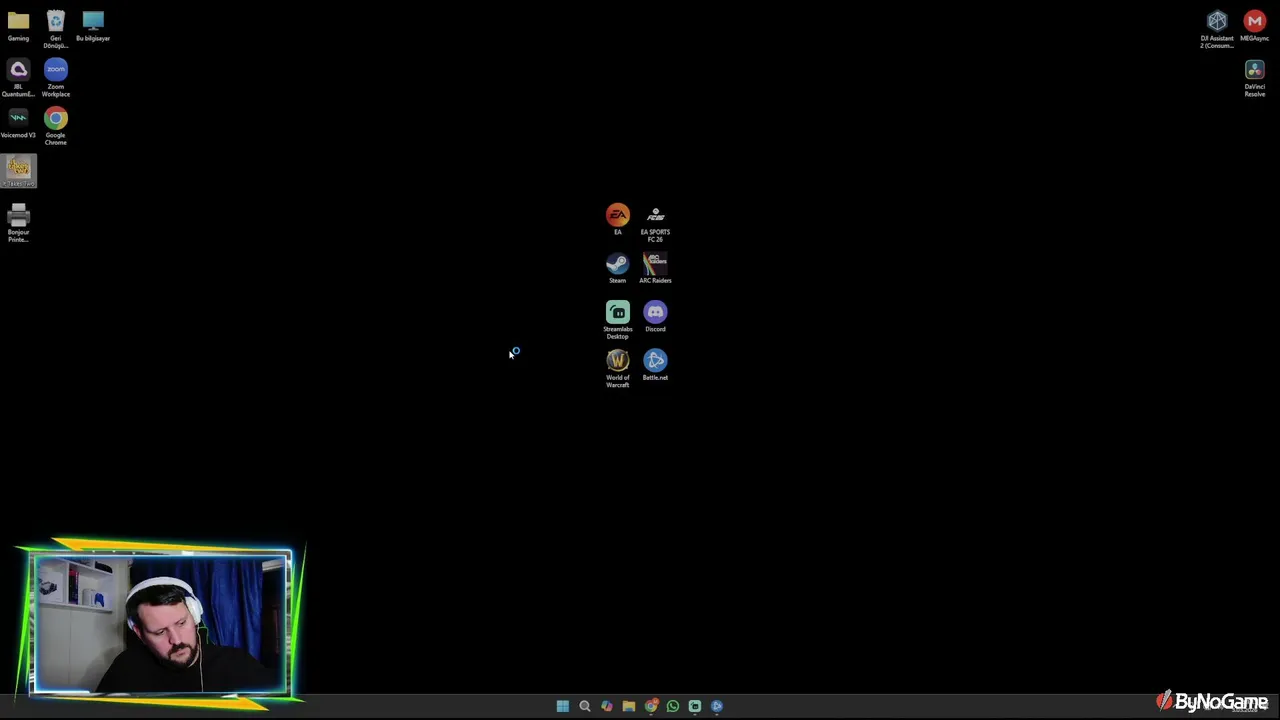Viewport: 1280px width, 720px height.
Task: Open the Windows Start menu
Action: (x=563, y=706)
